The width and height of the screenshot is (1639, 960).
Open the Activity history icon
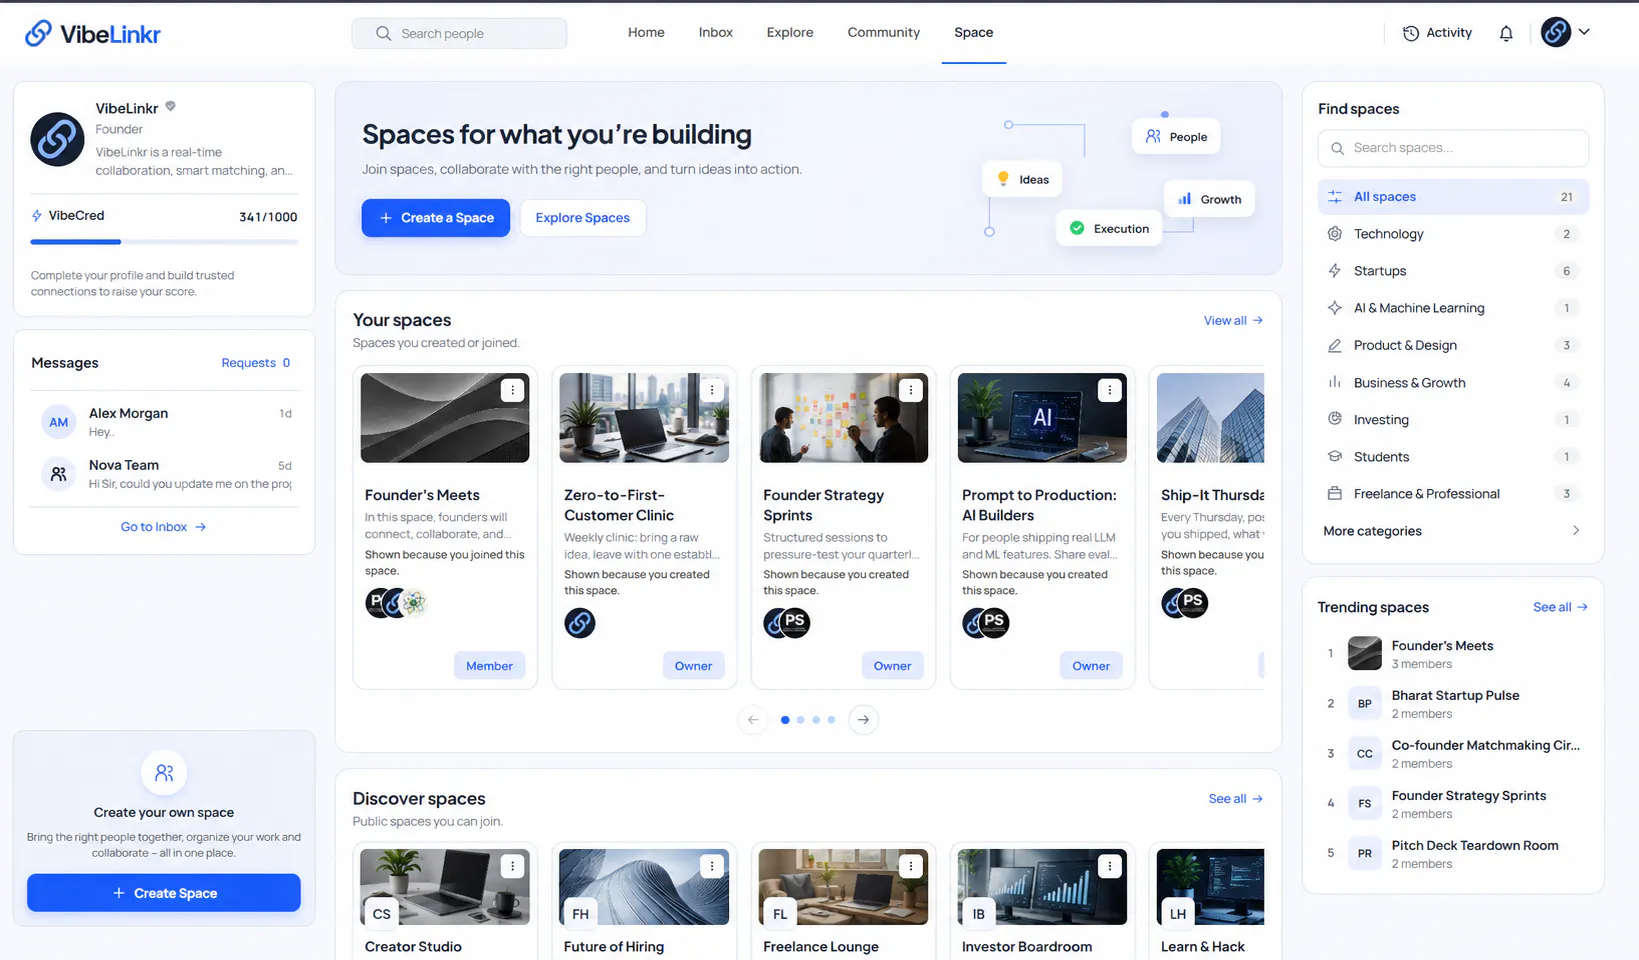coord(1411,33)
